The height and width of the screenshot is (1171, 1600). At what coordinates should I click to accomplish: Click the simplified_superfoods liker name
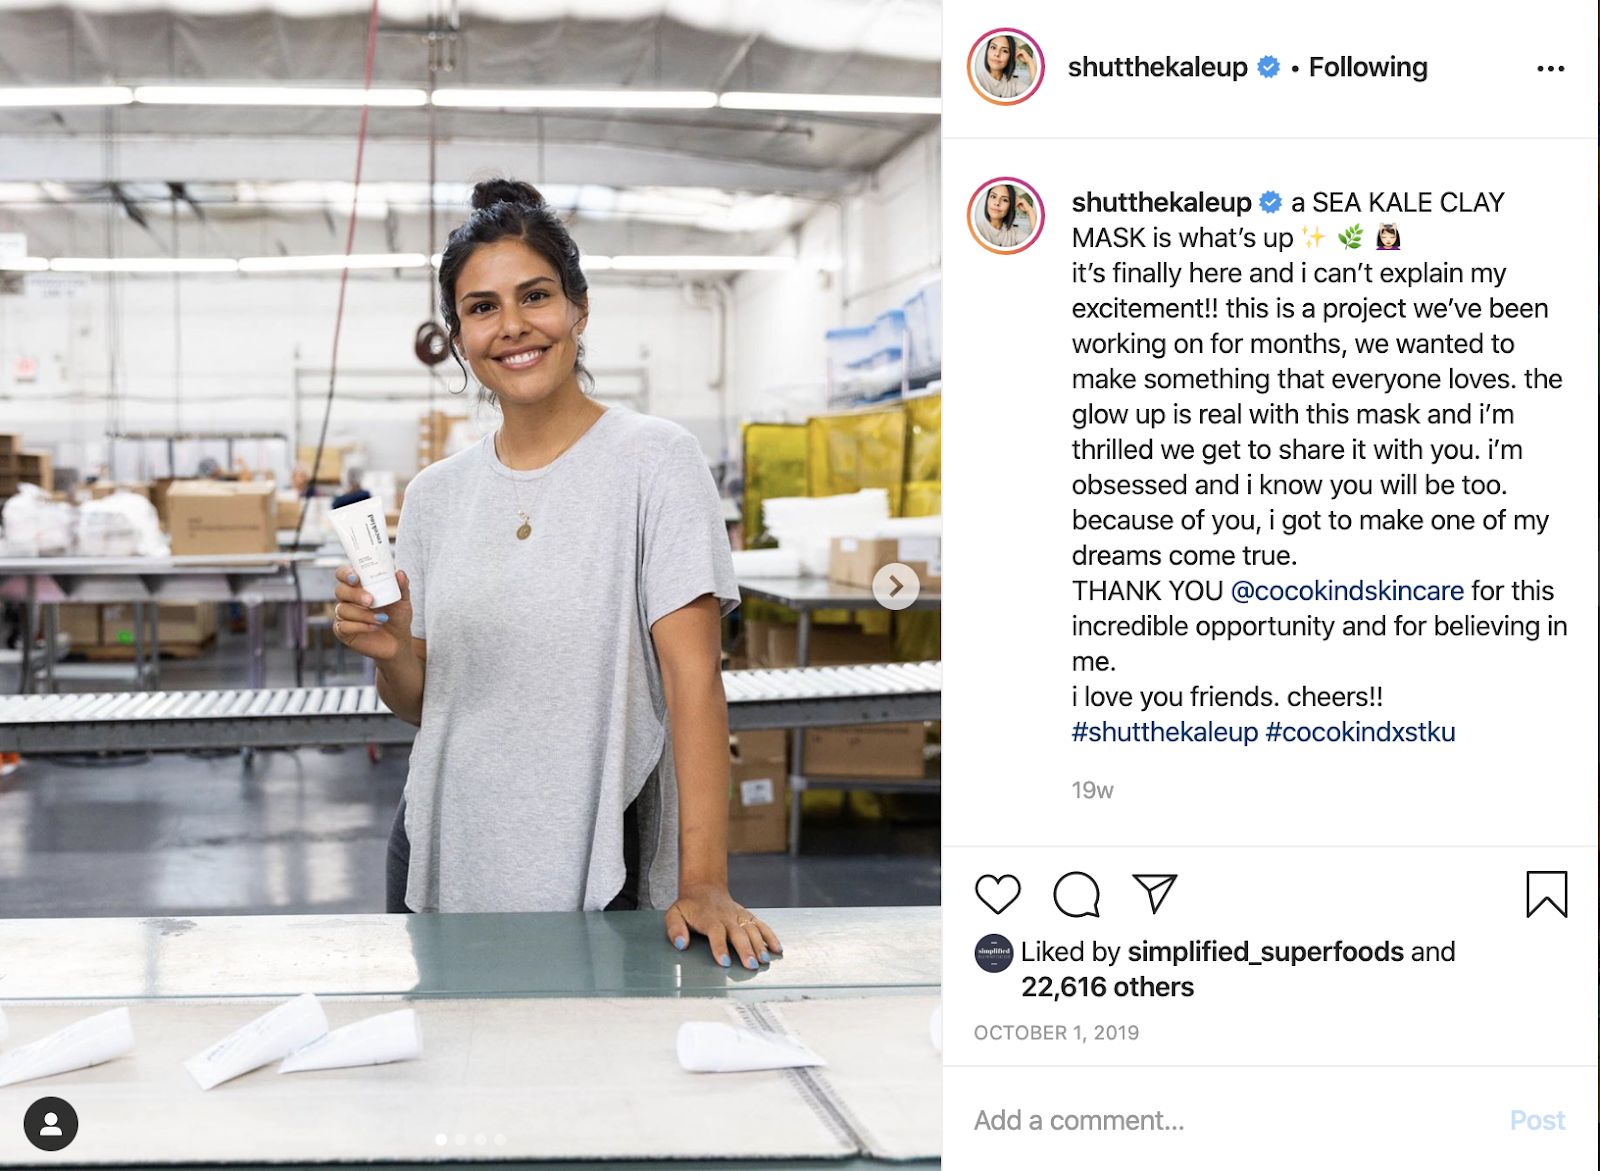tap(1265, 952)
